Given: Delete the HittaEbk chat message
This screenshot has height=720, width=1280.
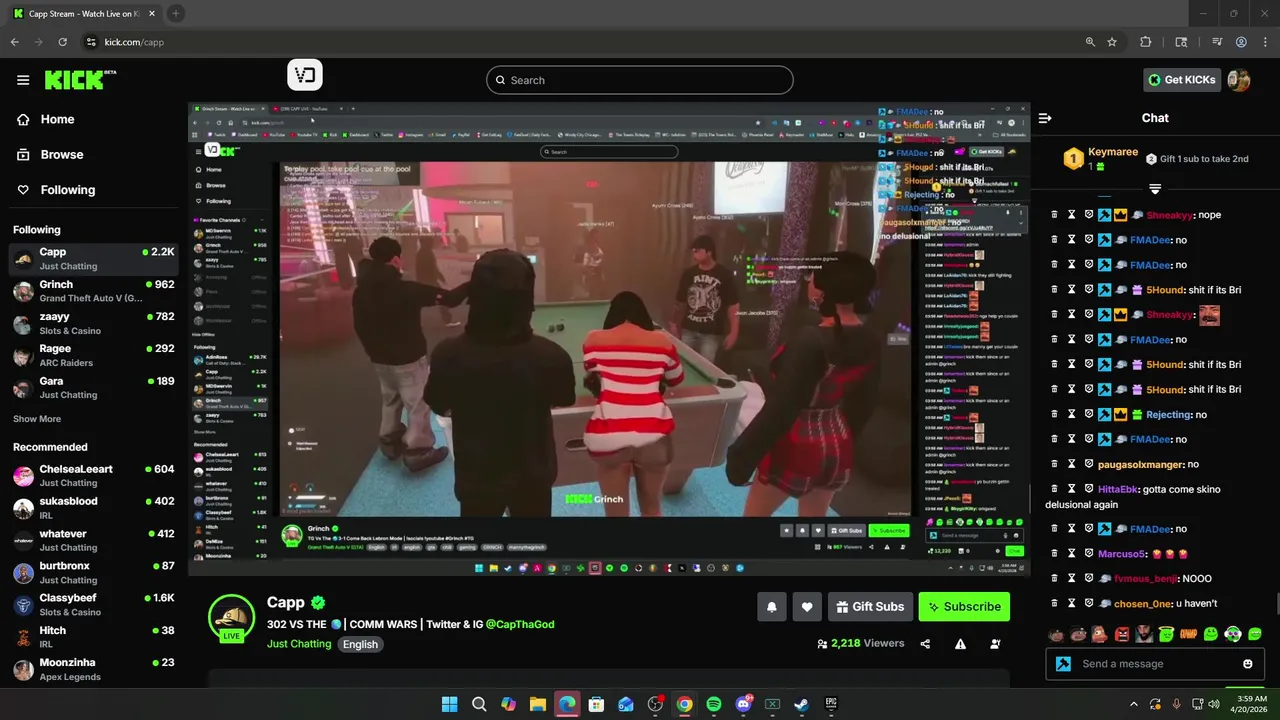Looking at the screenshot, I should pos(1054,489).
